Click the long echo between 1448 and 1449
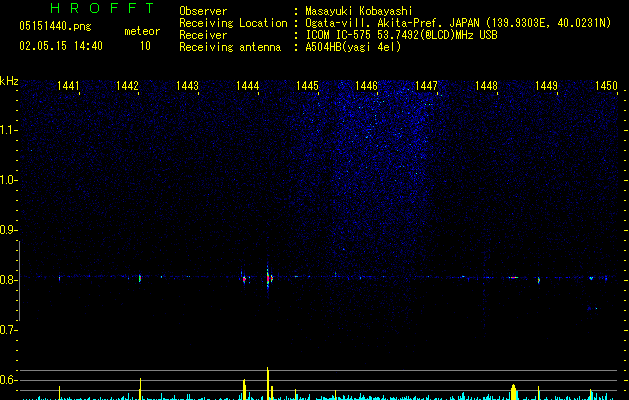Screen dimensions: 629x400 (513, 277)
